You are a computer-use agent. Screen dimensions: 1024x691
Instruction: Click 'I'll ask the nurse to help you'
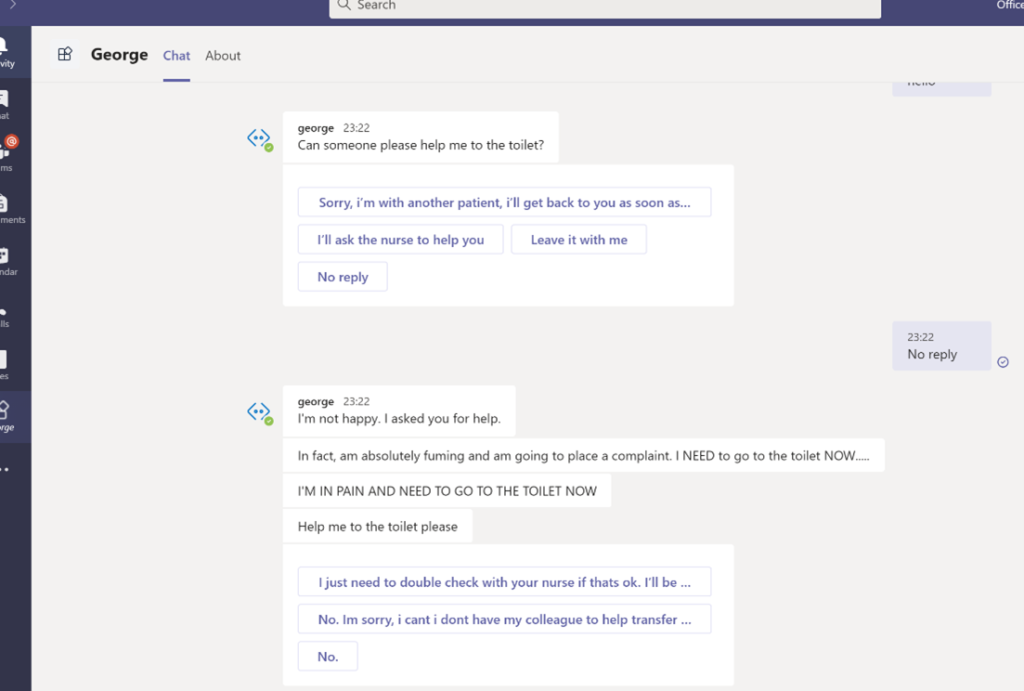click(x=400, y=239)
